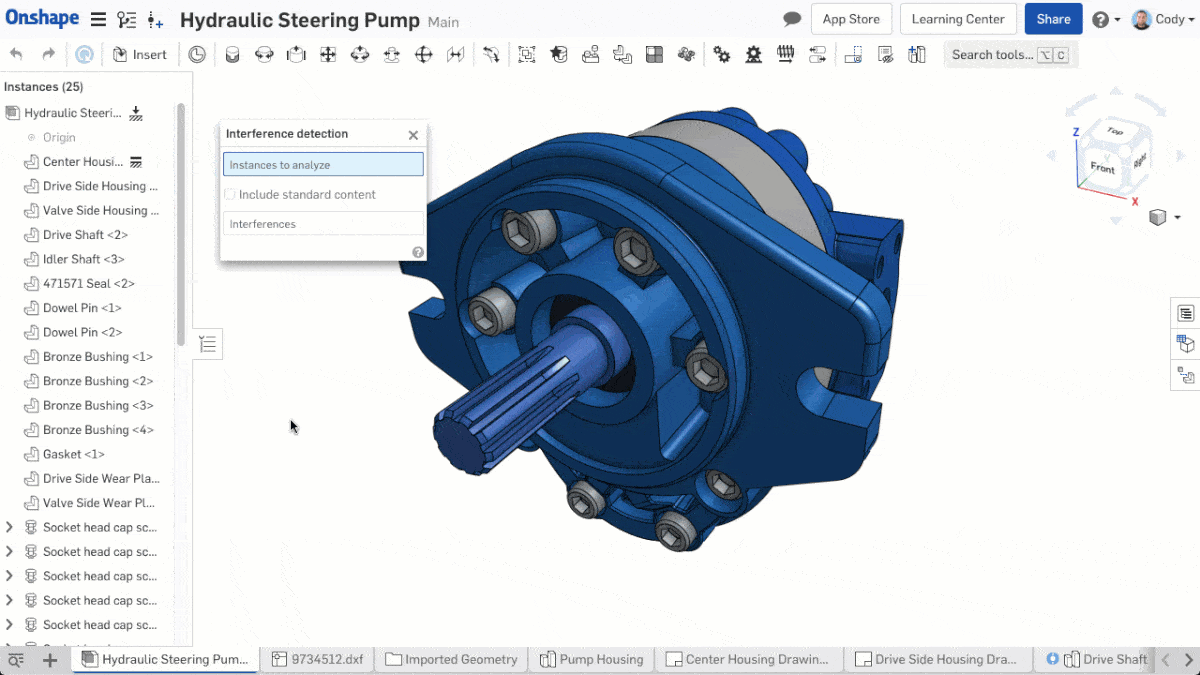Close the Interference detection dialog
Screen dimensions: 1200x675
click(413, 135)
